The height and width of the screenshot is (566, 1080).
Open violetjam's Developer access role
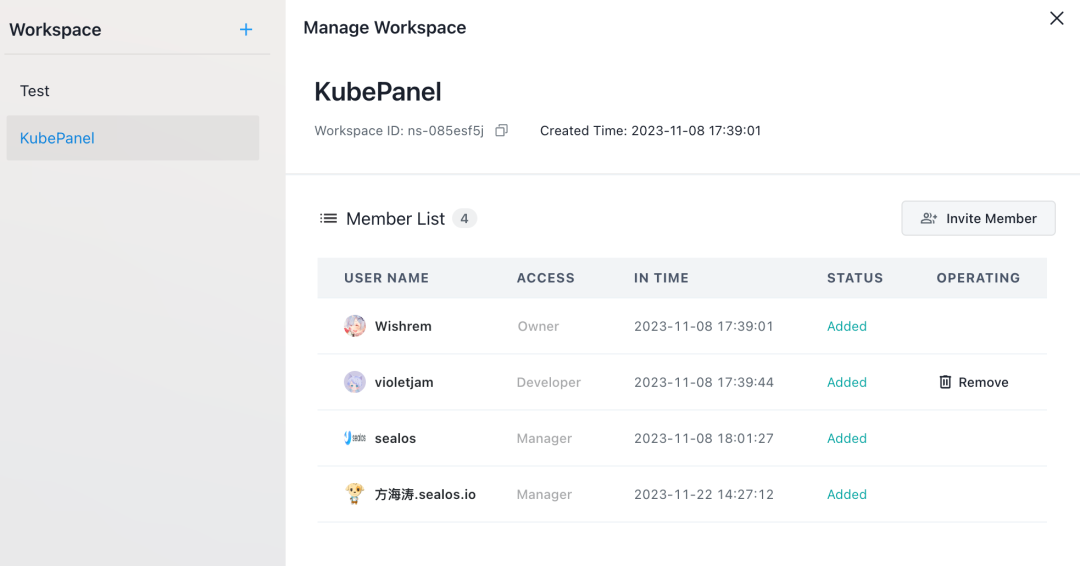(x=548, y=382)
